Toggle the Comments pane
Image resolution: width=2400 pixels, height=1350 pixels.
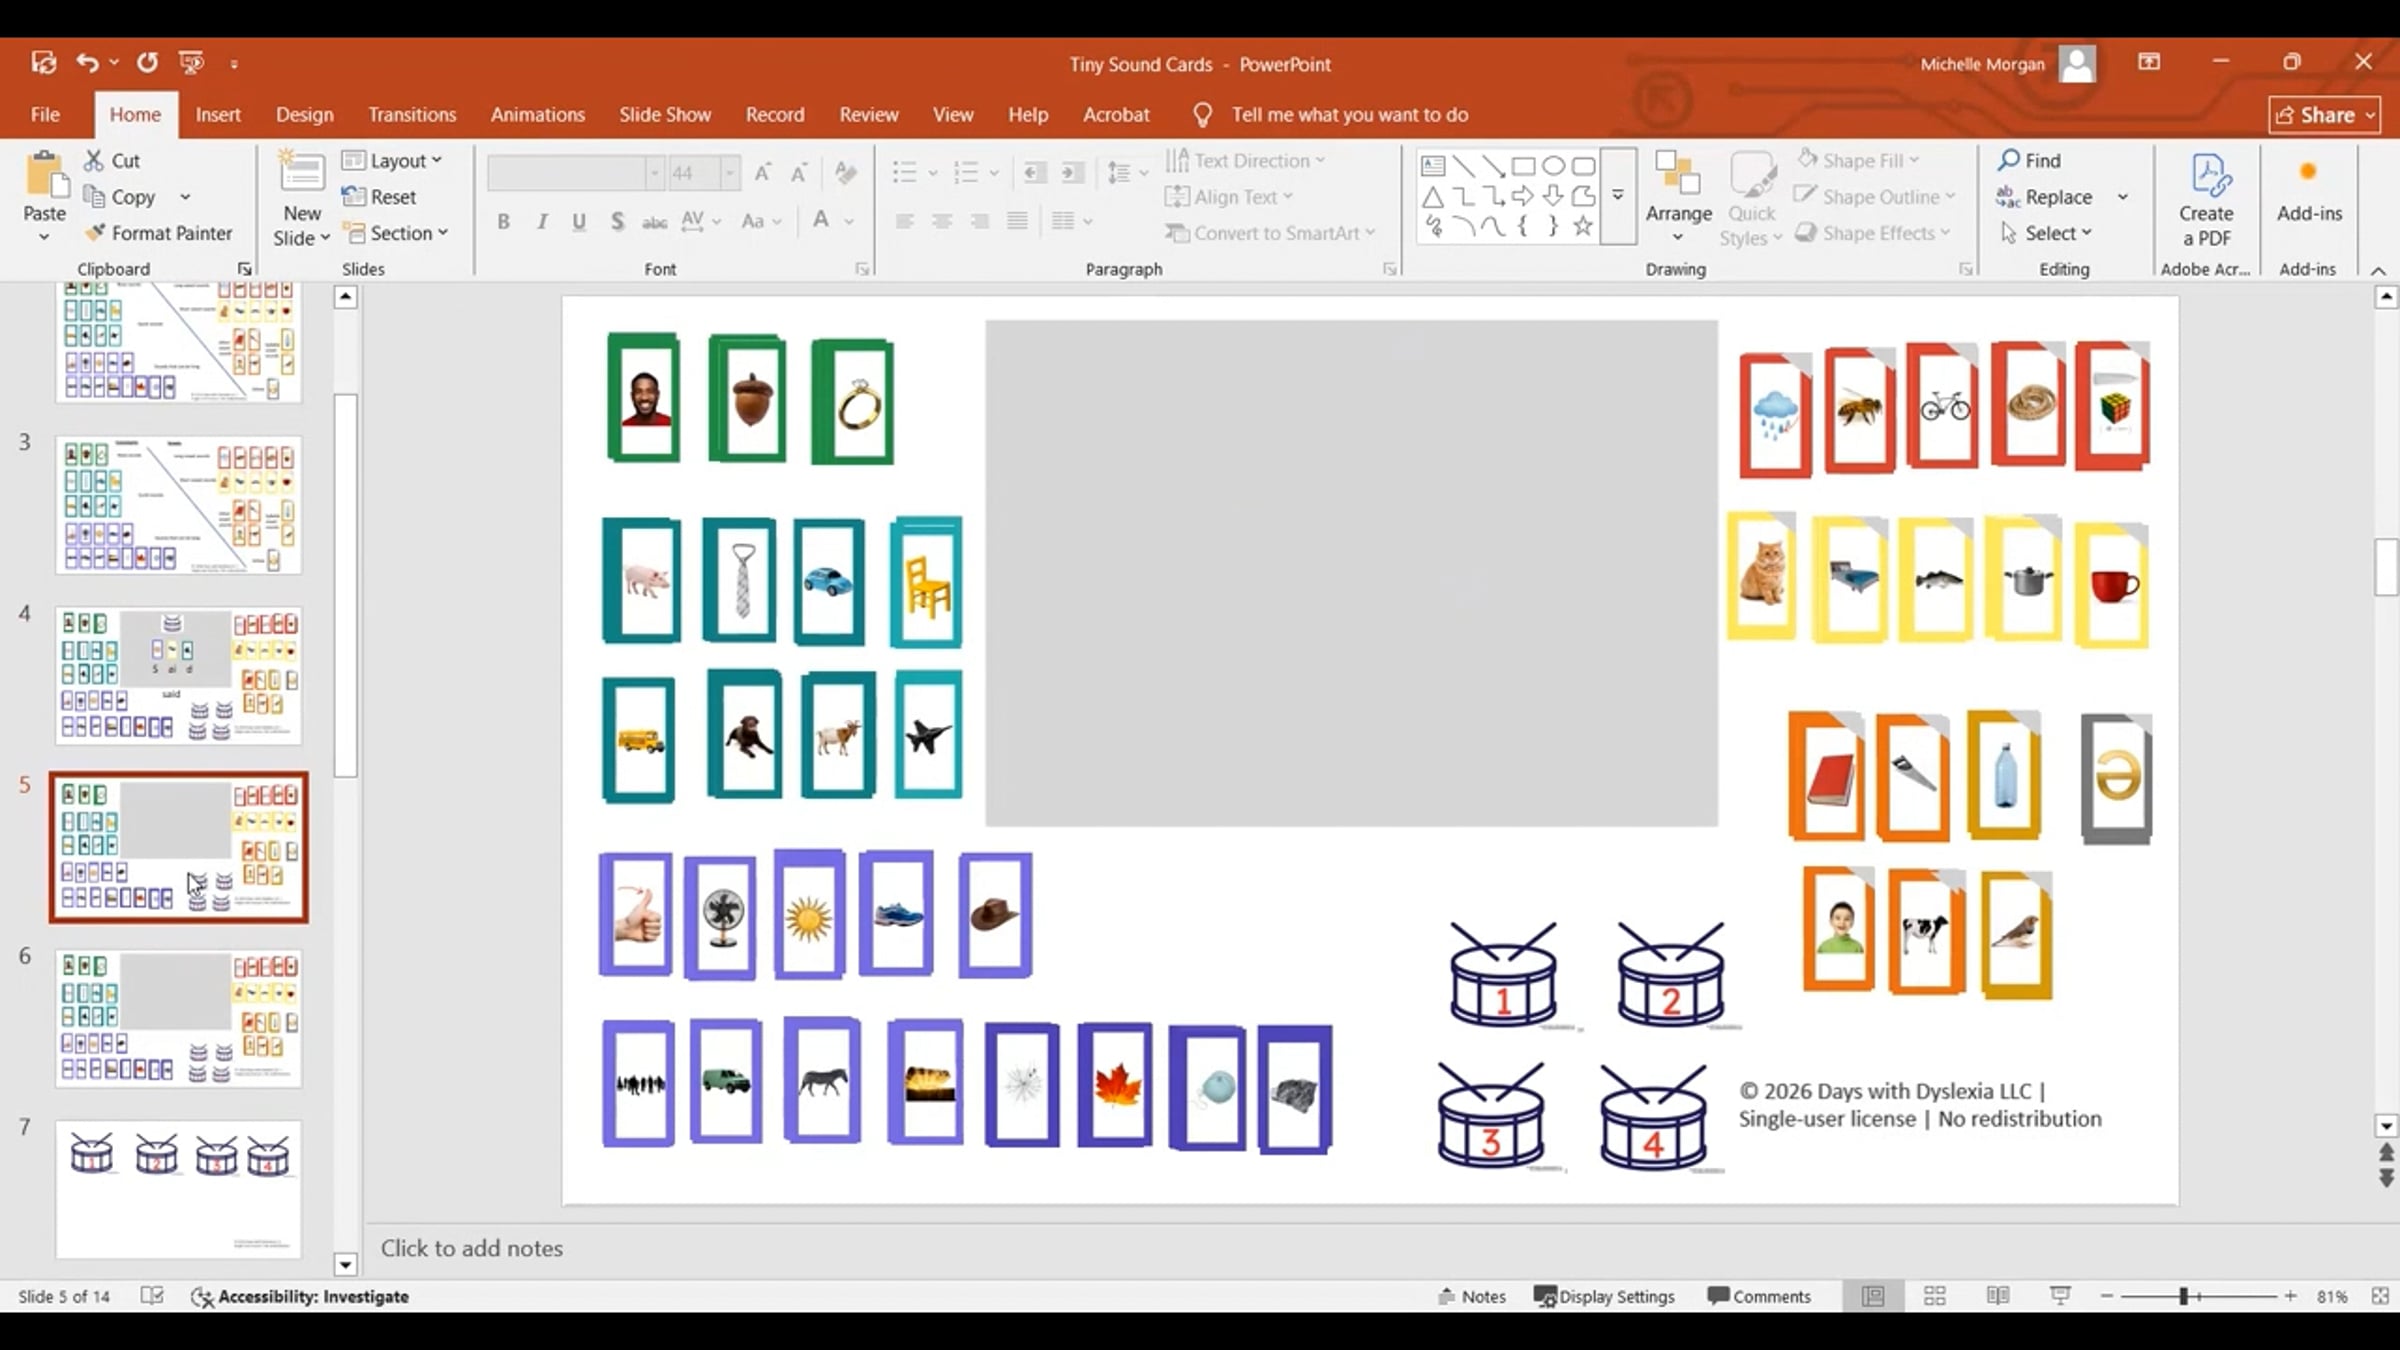click(1759, 1296)
